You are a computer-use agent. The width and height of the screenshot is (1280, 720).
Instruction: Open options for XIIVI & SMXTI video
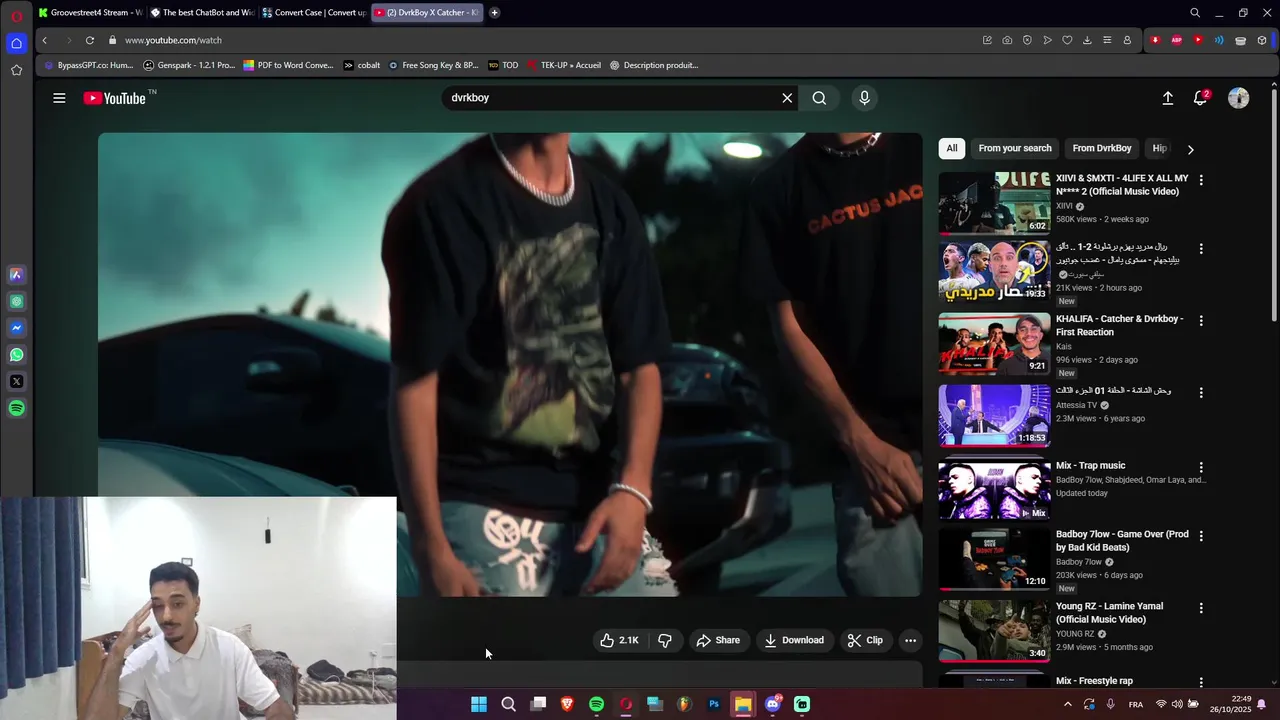1201,180
